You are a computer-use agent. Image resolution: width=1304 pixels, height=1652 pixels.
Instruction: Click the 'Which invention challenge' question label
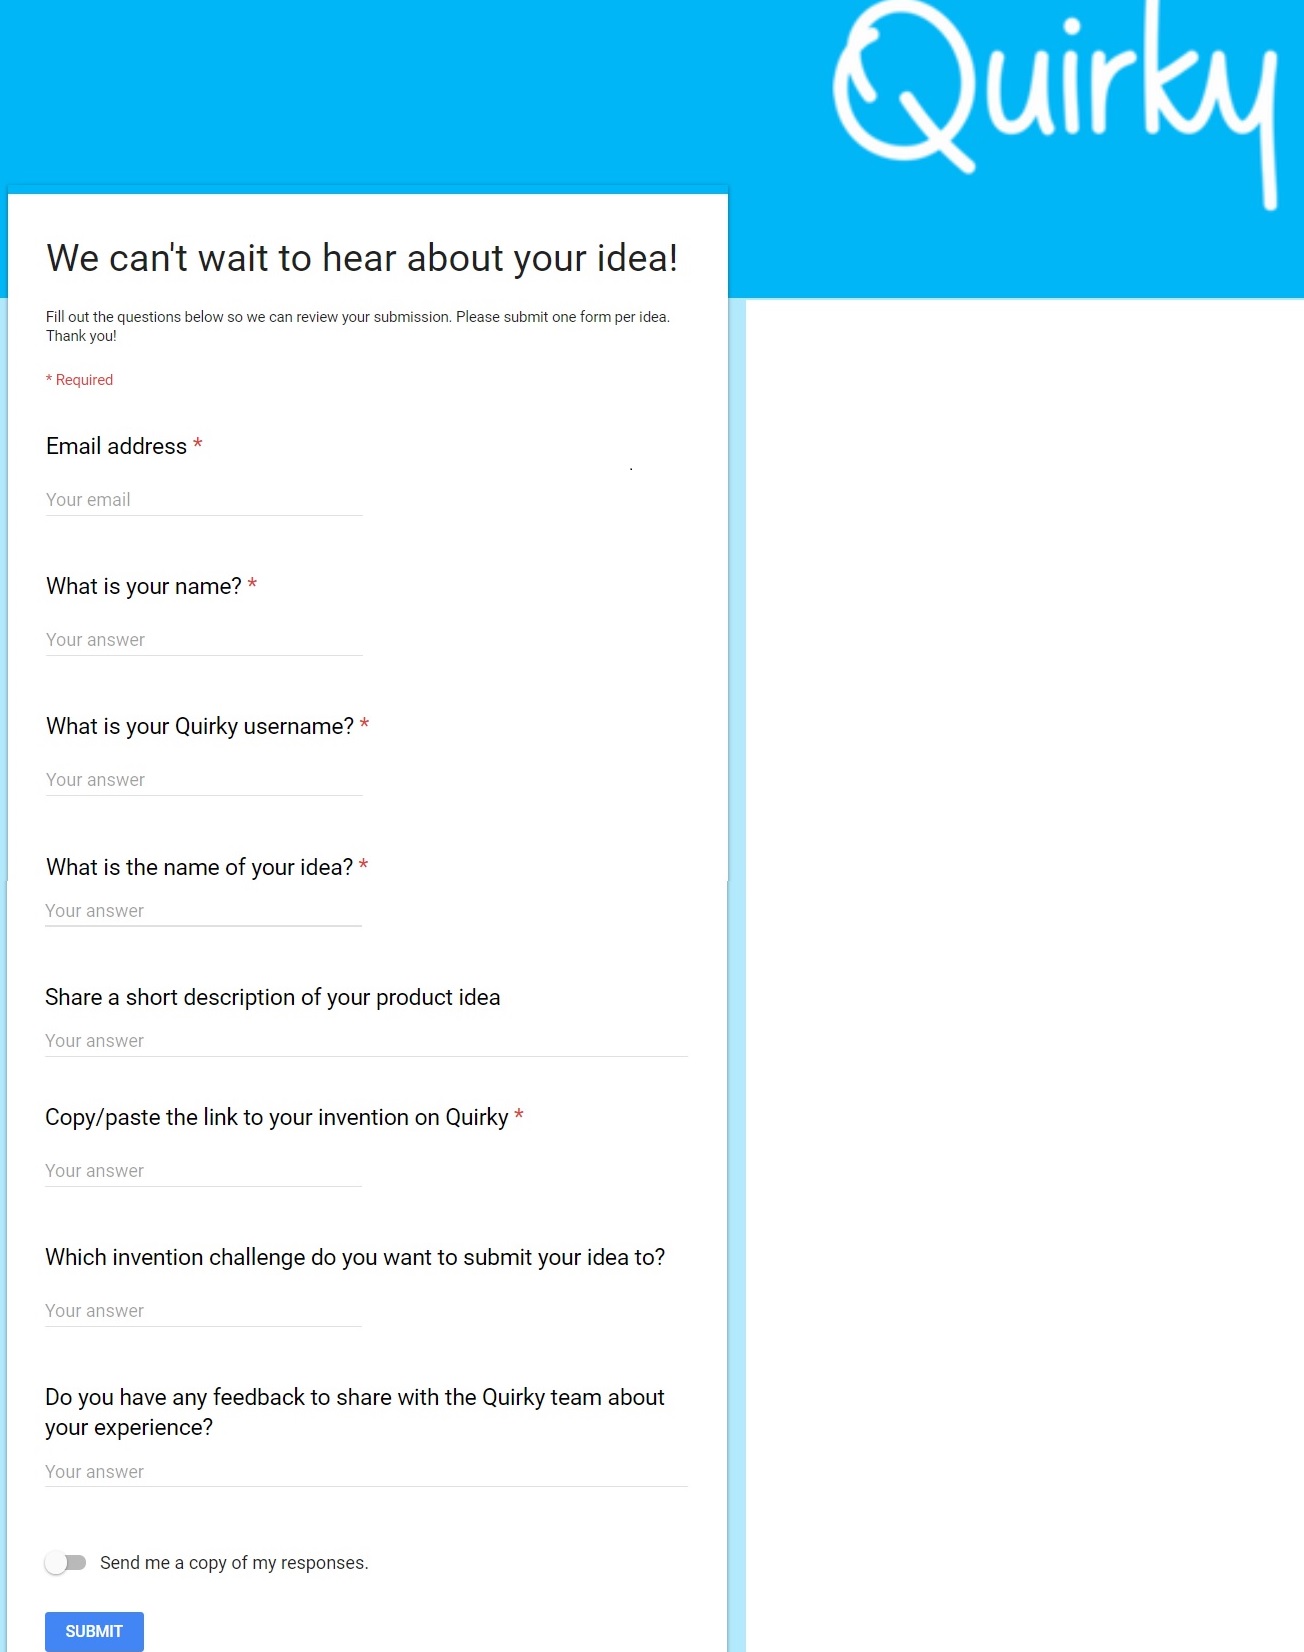[x=355, y=1257]
